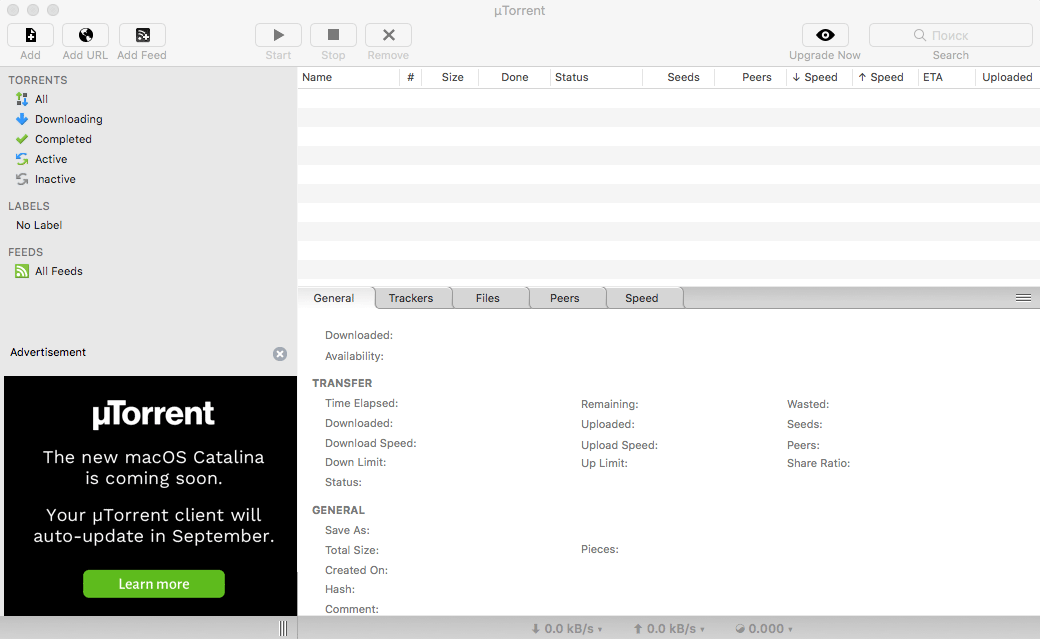Image resolution: width=1040 pixels, height=639 pixels.
Task: Click the Remove X toolbar button
Action: tap(389, 35)
